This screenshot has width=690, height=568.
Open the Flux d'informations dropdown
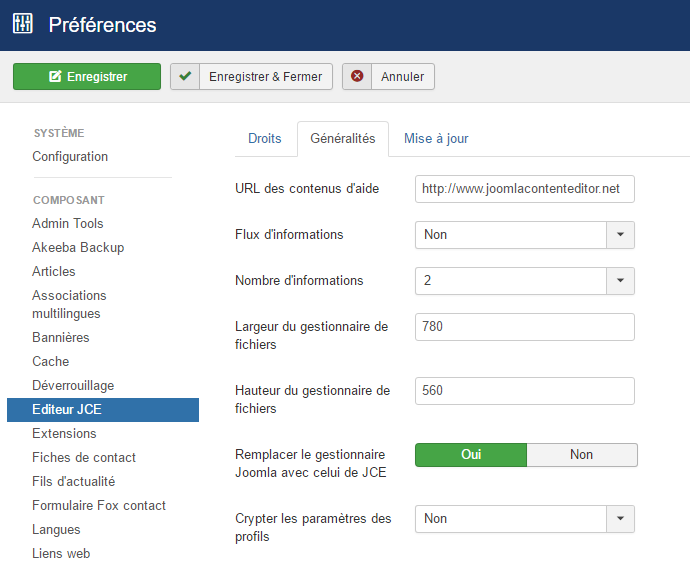tap(525, 235)
